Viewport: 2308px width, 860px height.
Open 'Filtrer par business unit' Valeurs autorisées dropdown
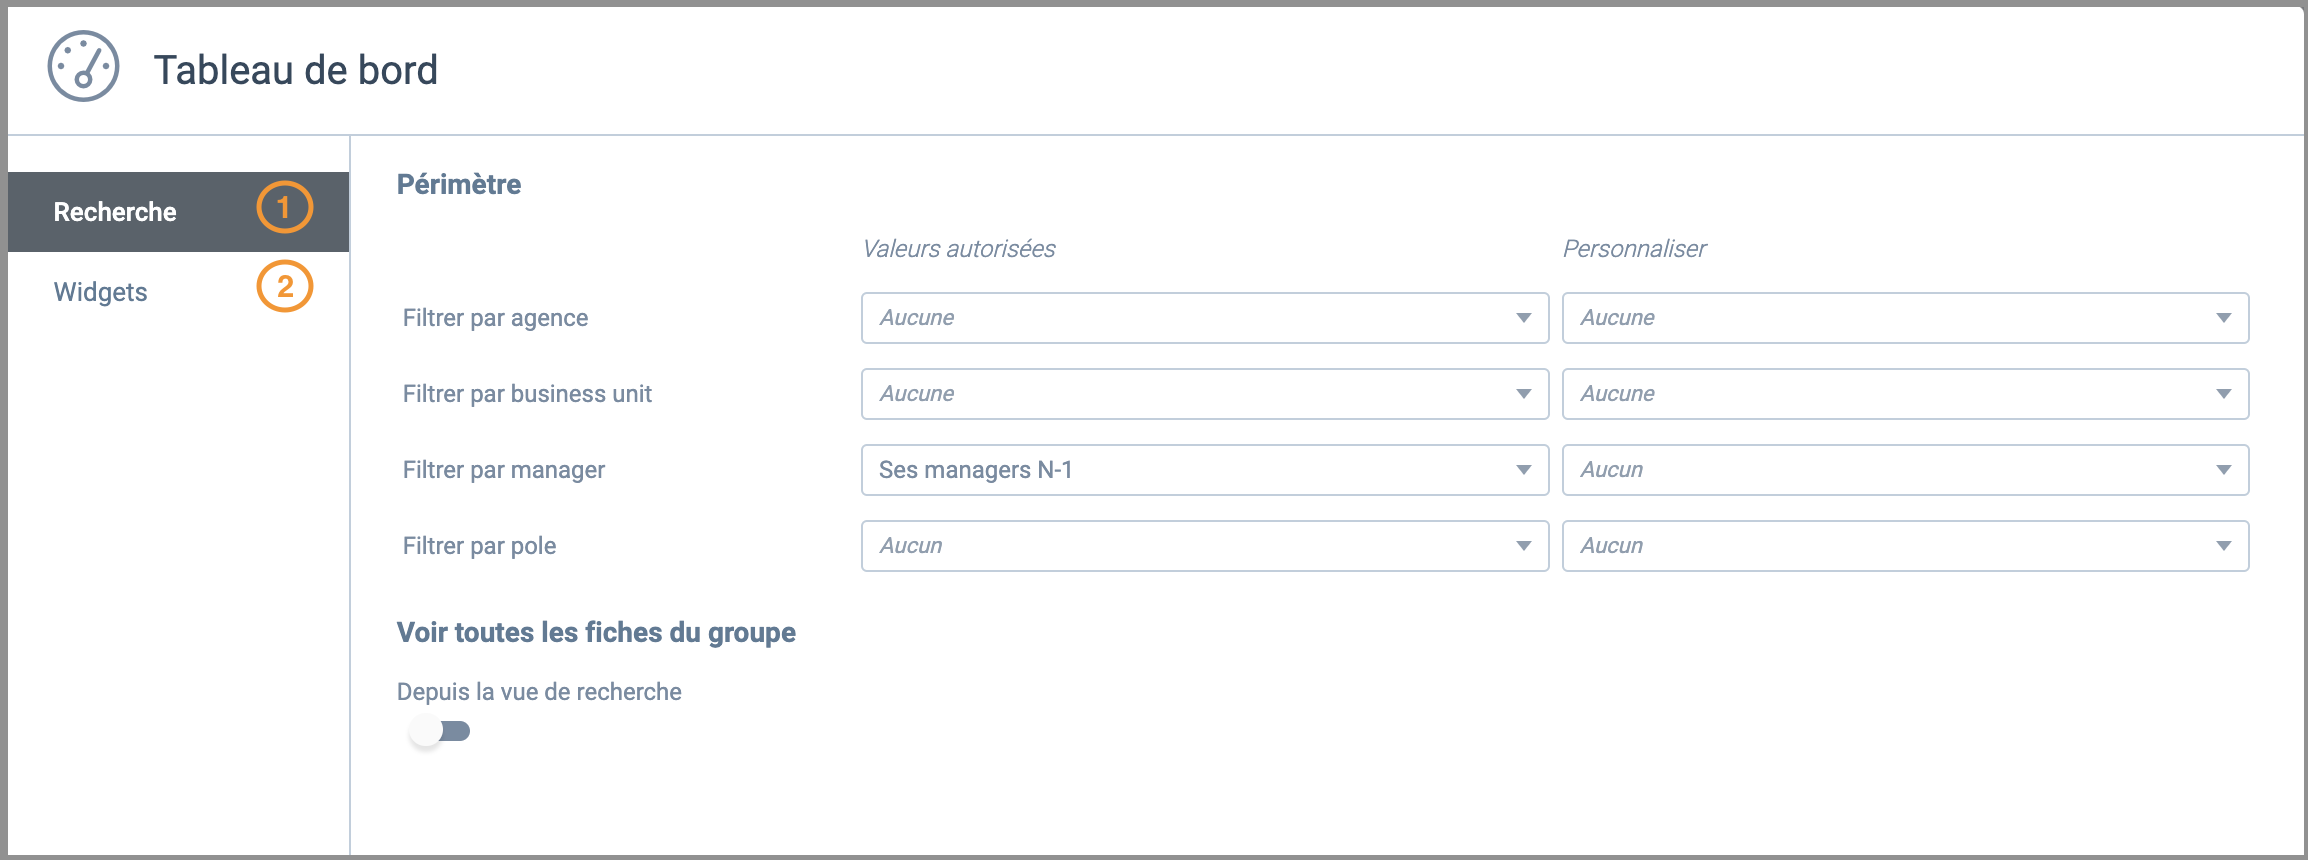(1205, 394)
